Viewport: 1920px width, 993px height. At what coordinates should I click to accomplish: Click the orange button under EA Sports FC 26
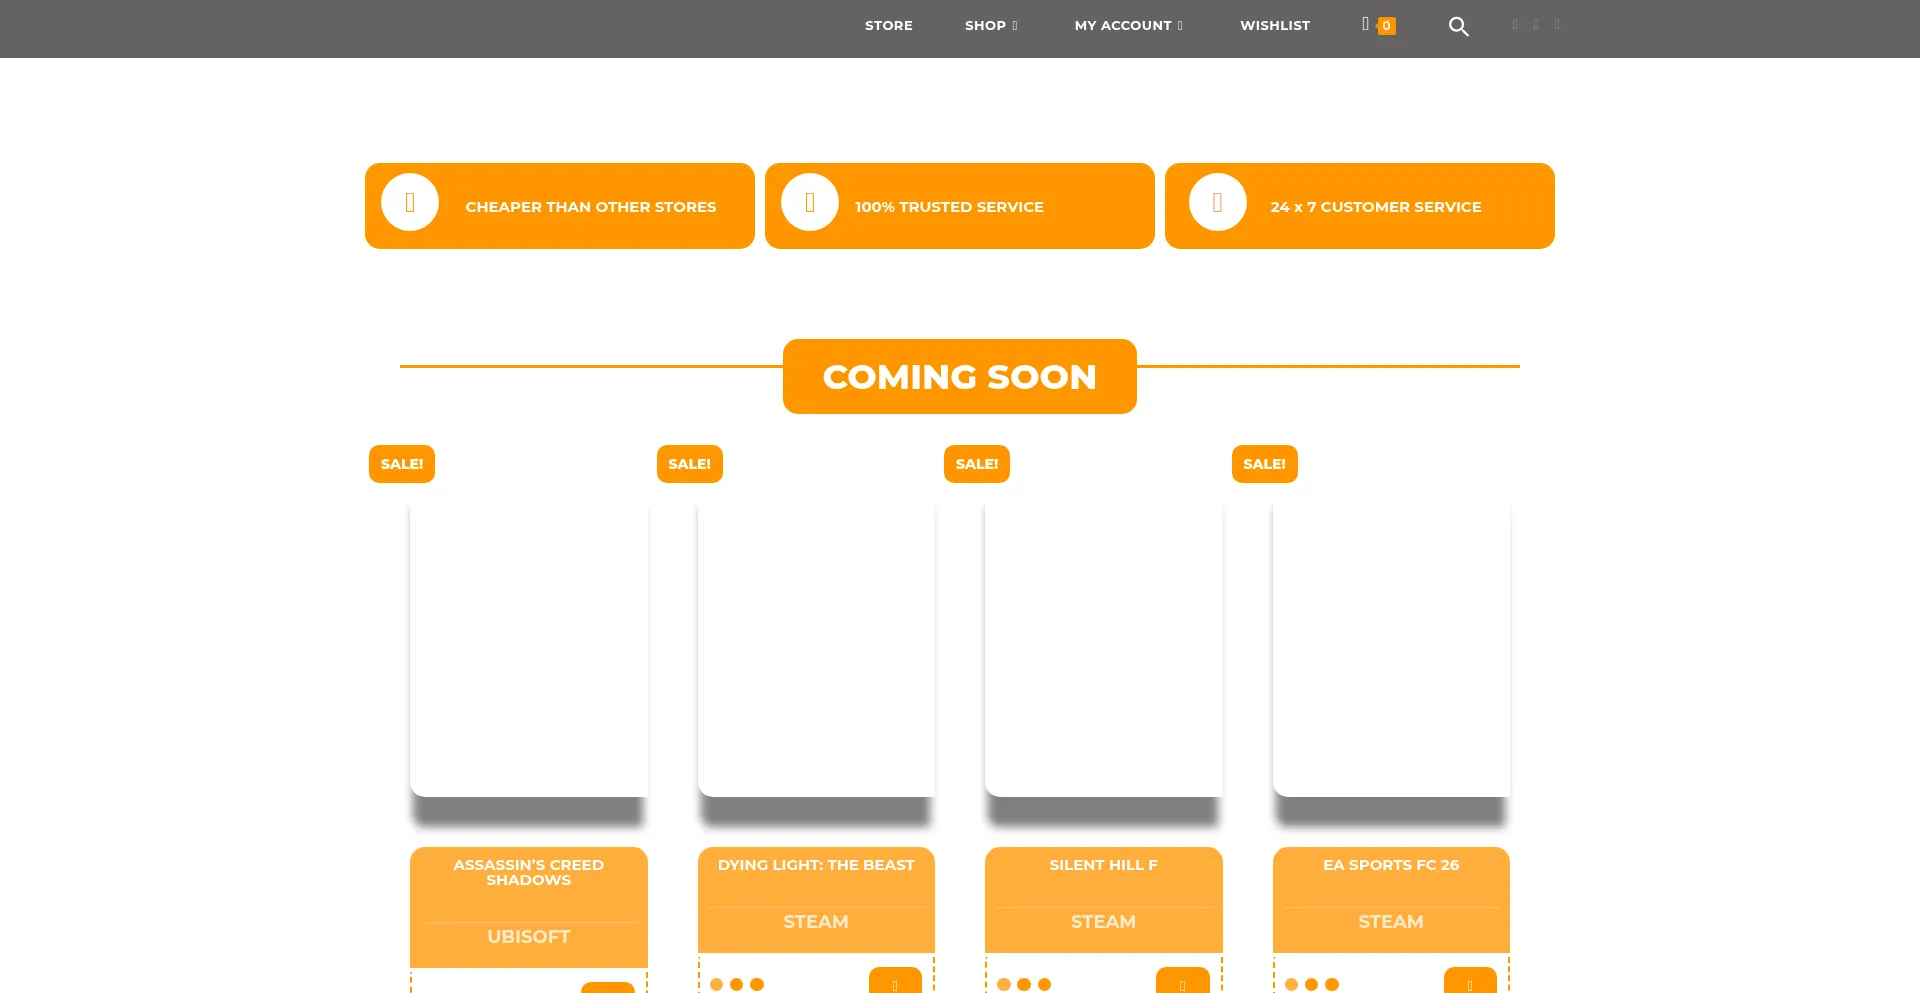tap(1469, 981)
